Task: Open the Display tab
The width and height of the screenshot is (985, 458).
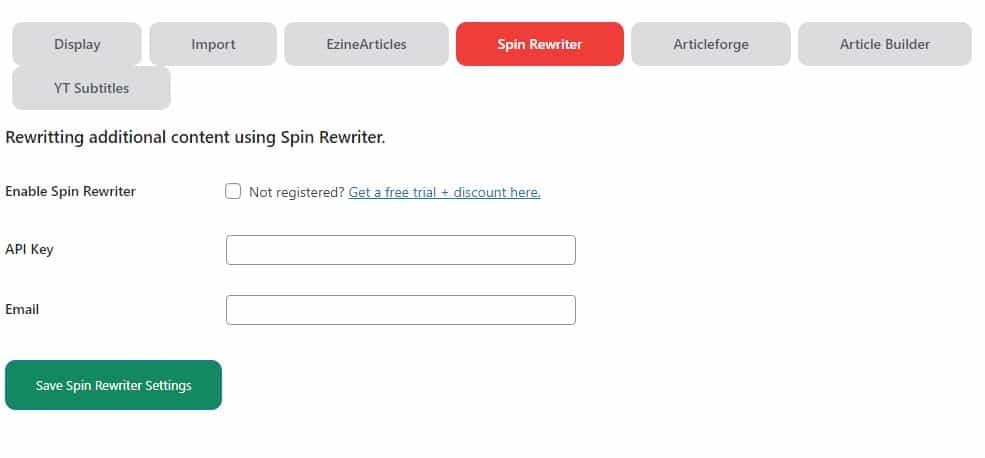Action: 77,44
